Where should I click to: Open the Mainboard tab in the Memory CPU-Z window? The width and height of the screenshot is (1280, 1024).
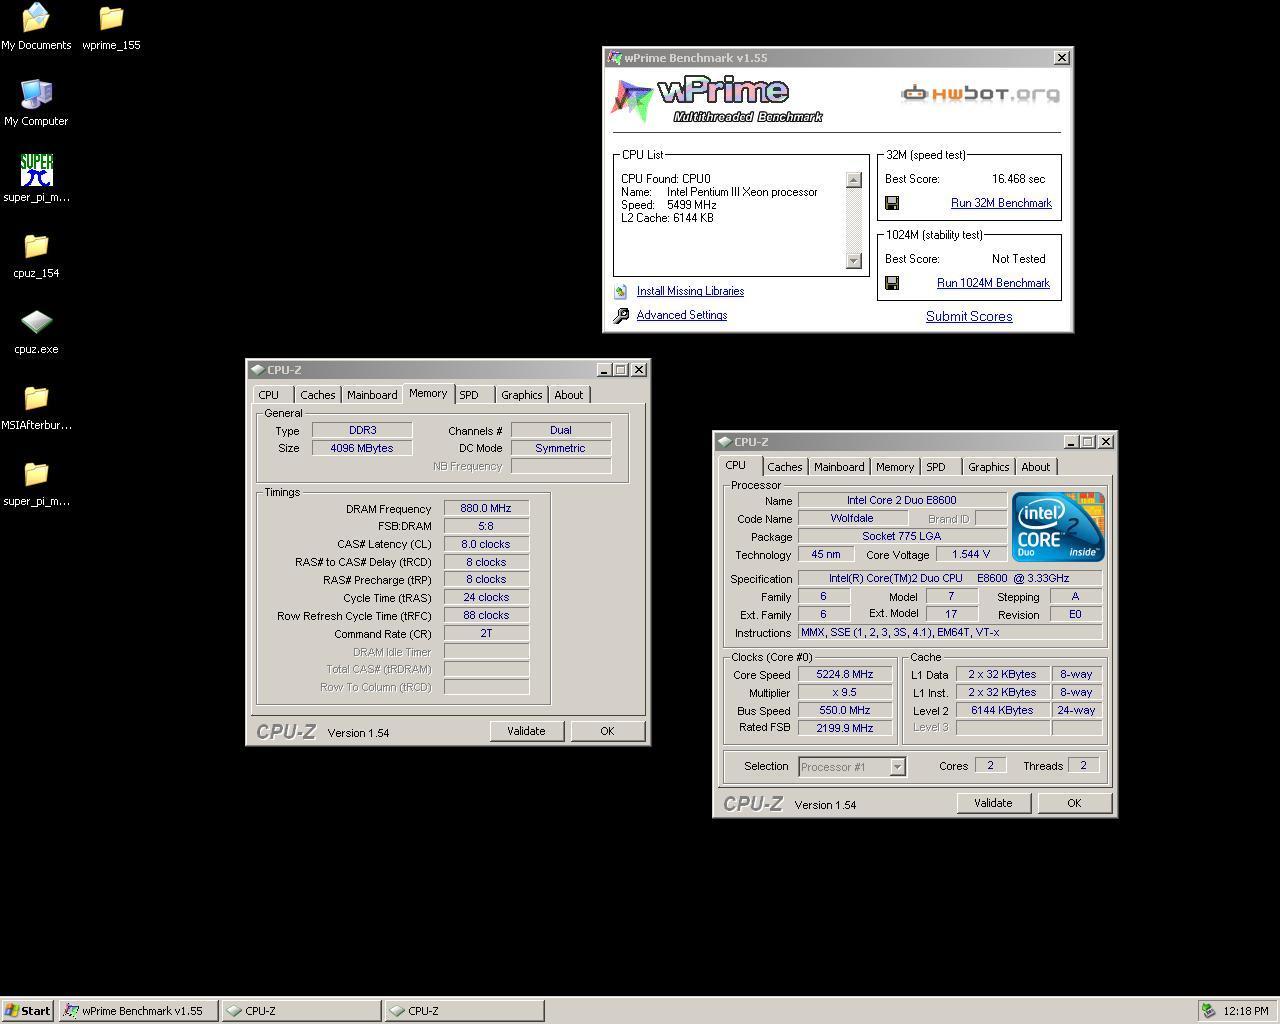click(x=372, y=395)
